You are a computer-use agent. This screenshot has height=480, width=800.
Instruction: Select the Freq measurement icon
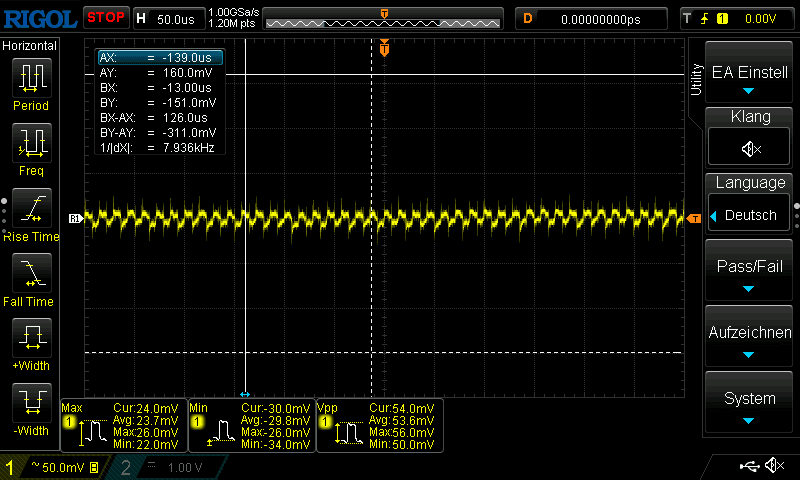[x=32, y=143]
